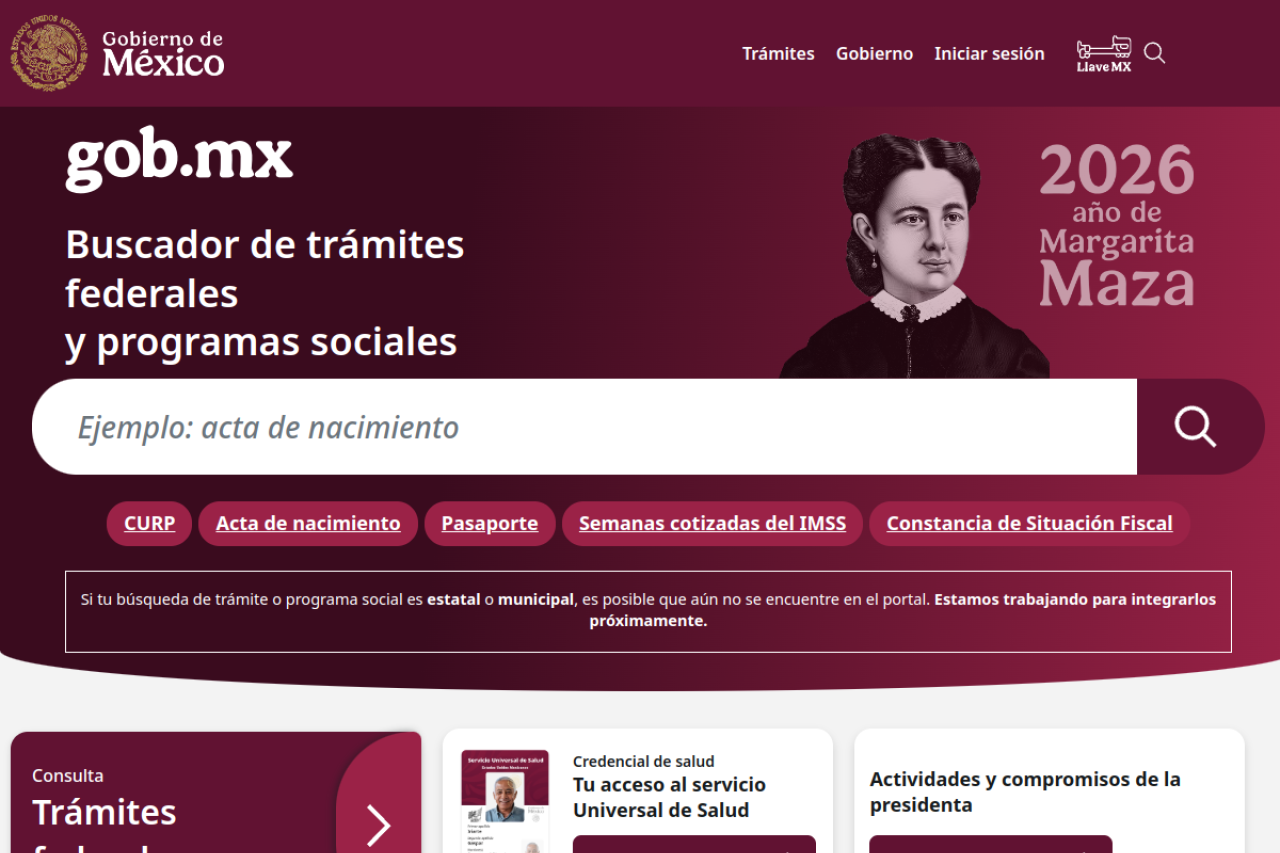Open the Gobierno menu item
The height and width of the screenshot is (853, 1280).
(874, 54)
